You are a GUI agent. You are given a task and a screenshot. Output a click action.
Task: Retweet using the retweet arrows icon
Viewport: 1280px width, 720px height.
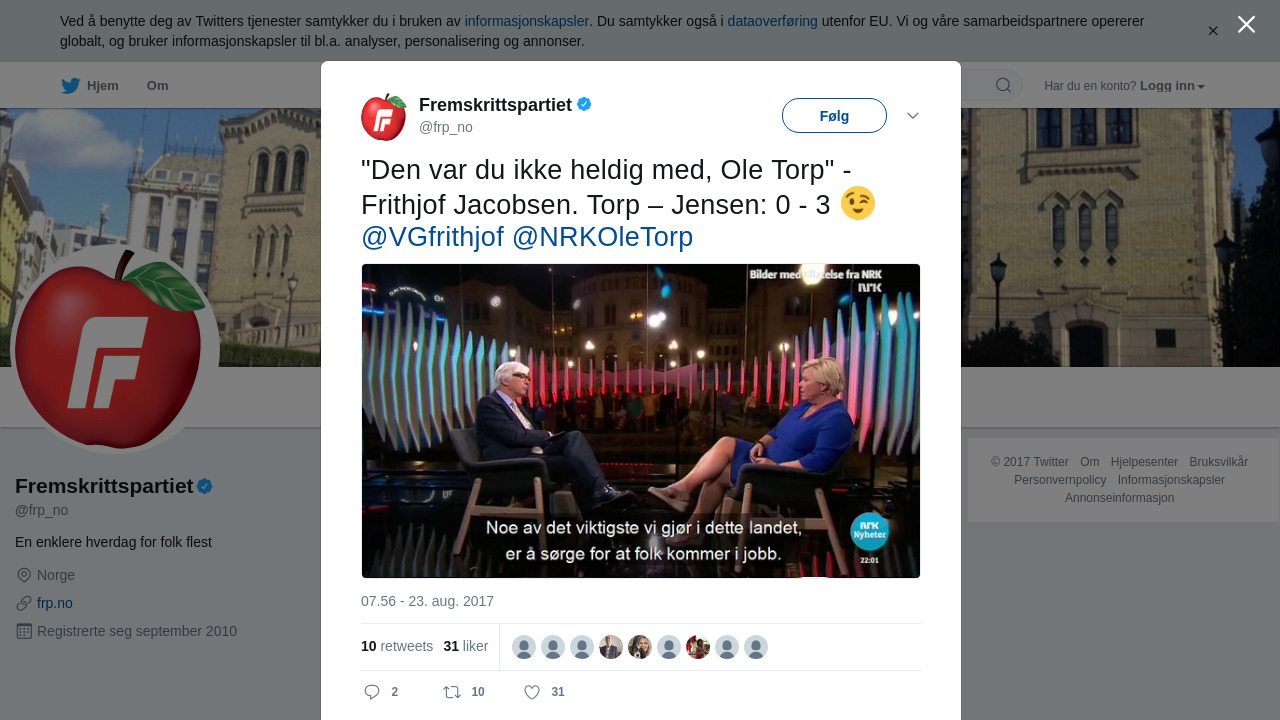[x=452, y=692]
